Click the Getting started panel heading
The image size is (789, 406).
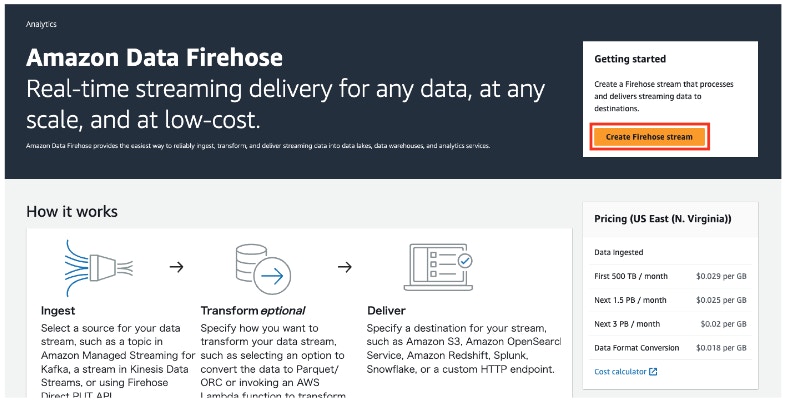click(x=630, y=59)
